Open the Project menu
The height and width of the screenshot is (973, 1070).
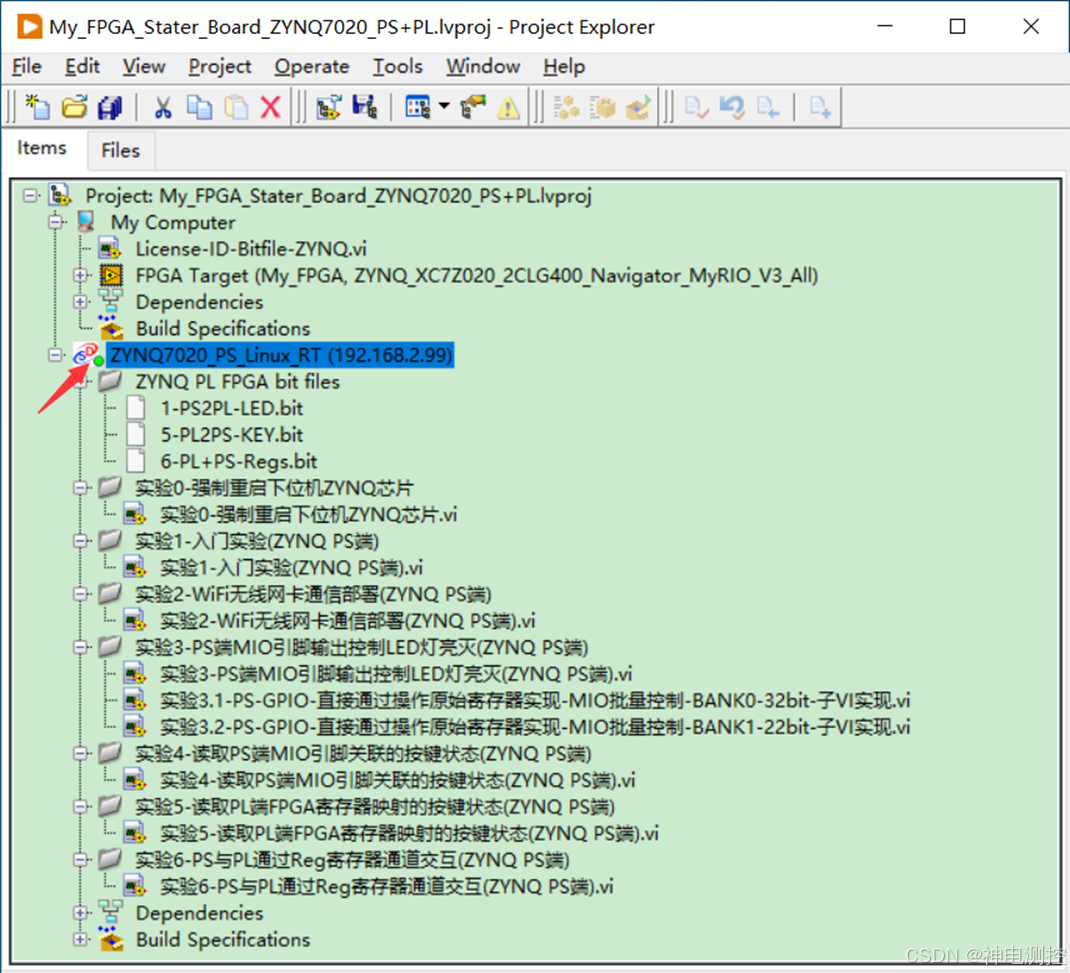click(220, 66)
